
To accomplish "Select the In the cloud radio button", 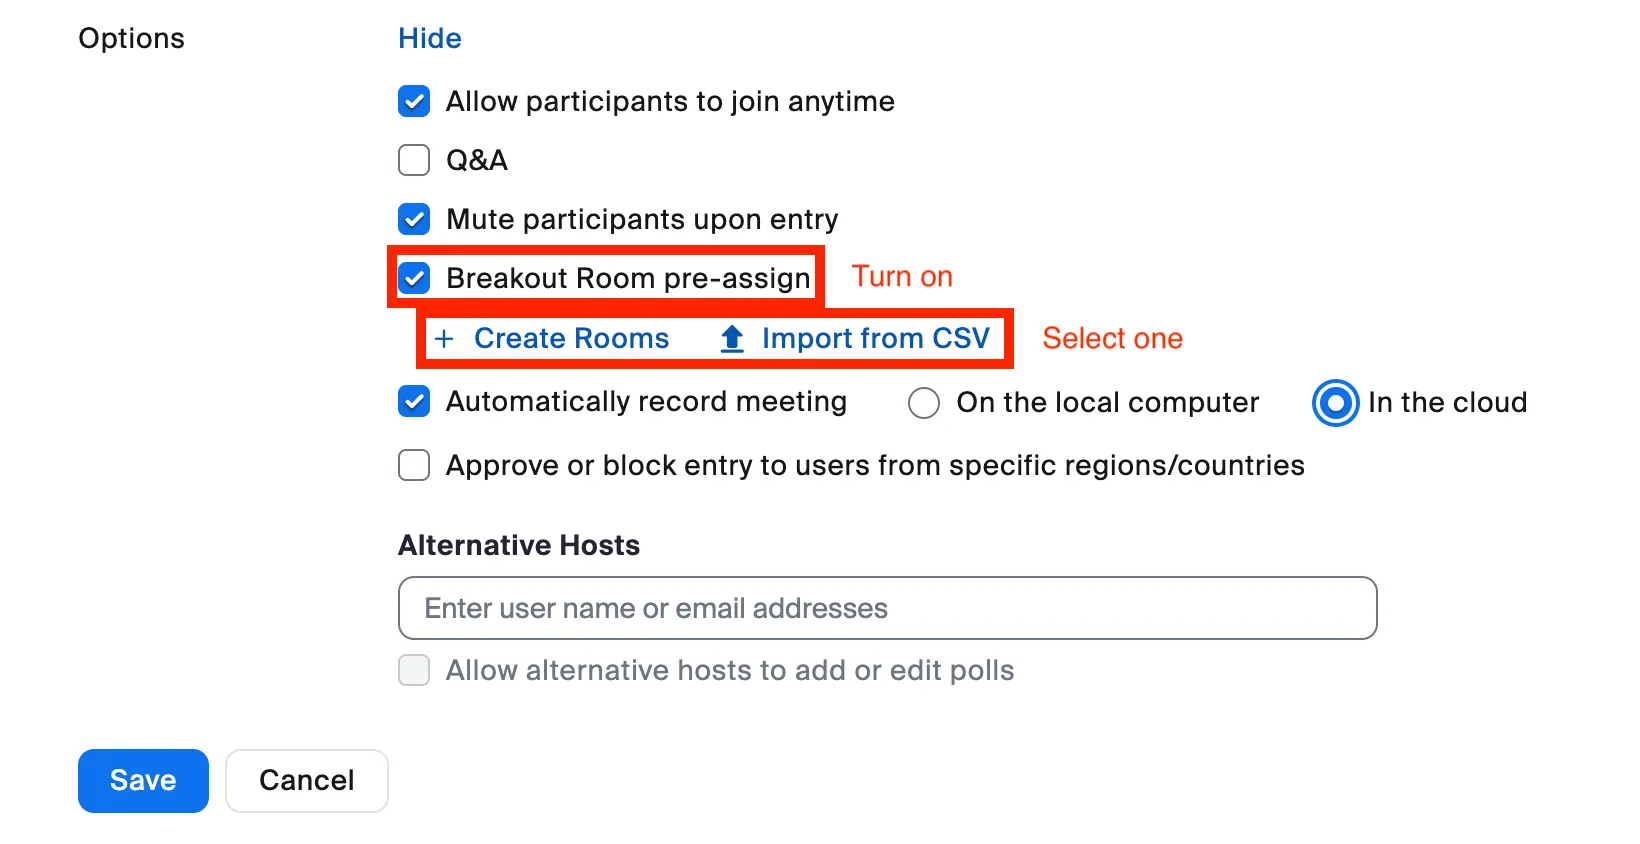I will [x=1335, y=403].
